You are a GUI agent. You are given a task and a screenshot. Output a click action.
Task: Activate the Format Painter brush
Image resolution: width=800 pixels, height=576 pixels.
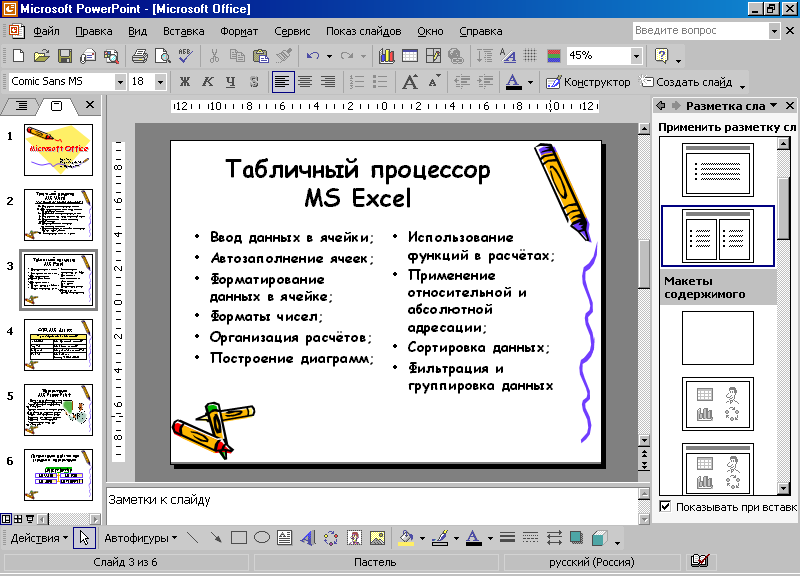(x=284, y=56)
